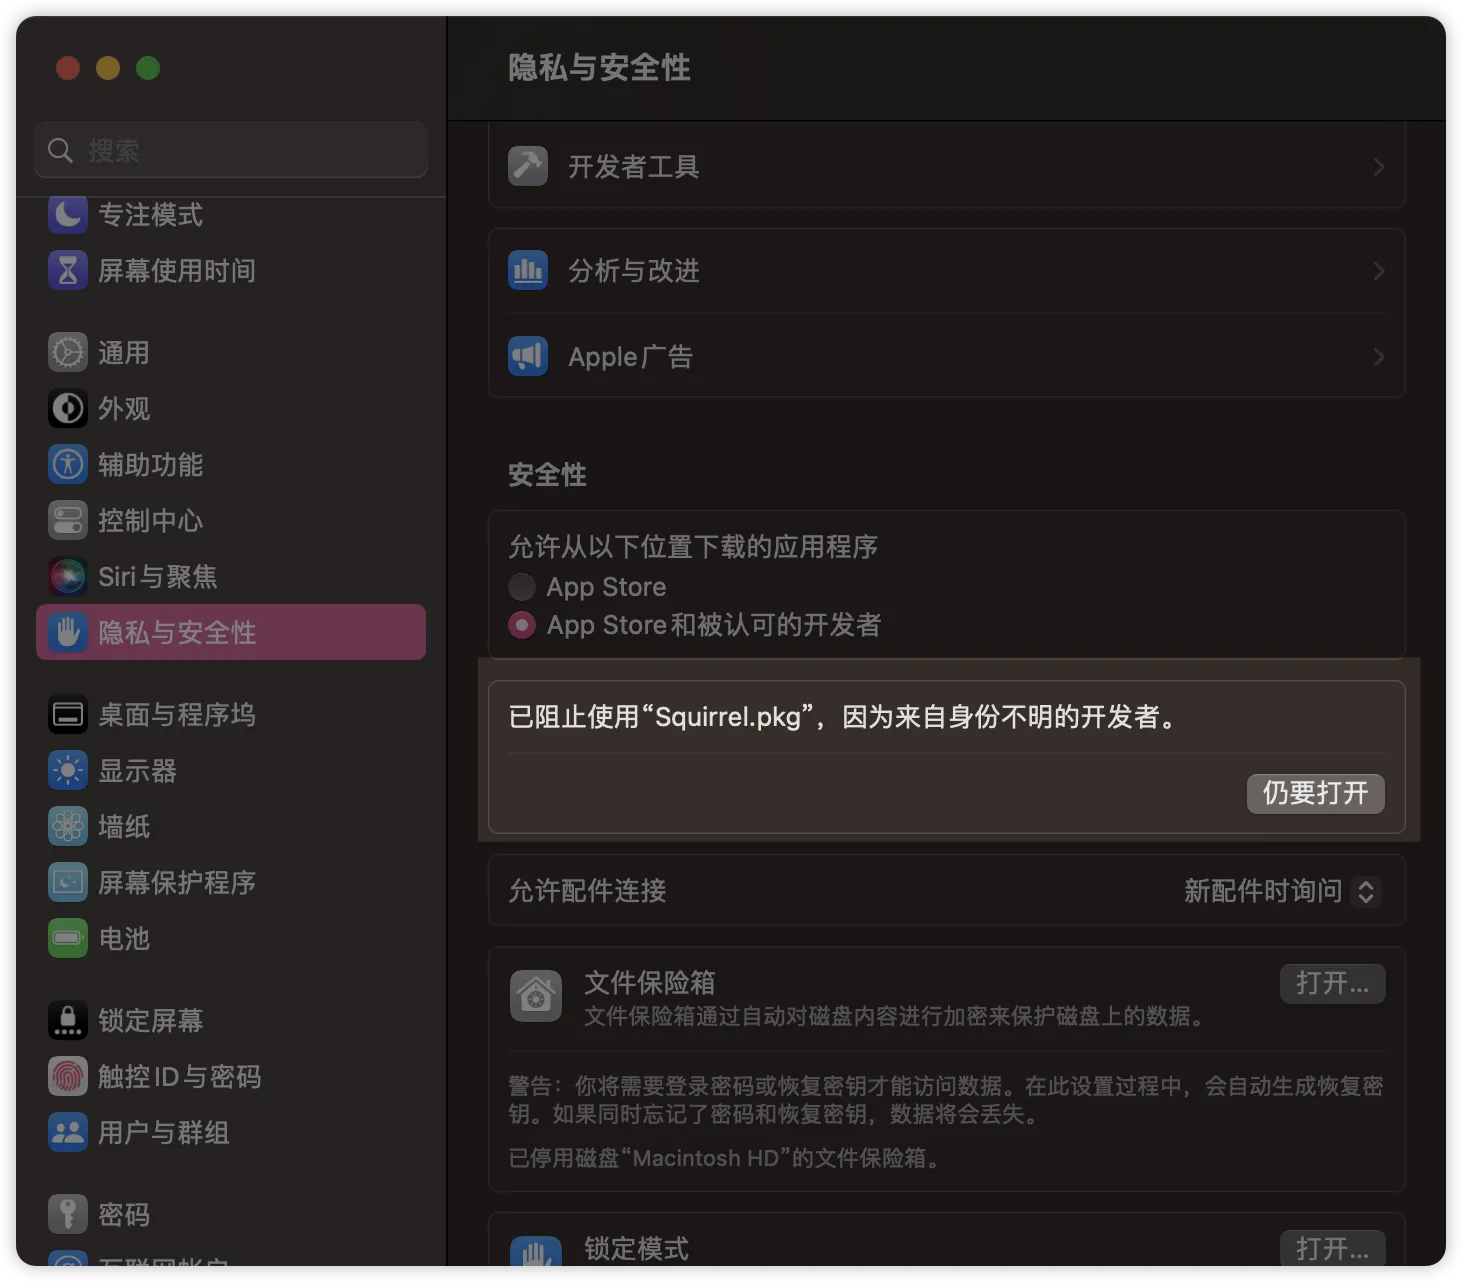The height and width of the screenshot is (1282, 1462).
Task: Open the Apple广告 row
Action: (947, 356)
